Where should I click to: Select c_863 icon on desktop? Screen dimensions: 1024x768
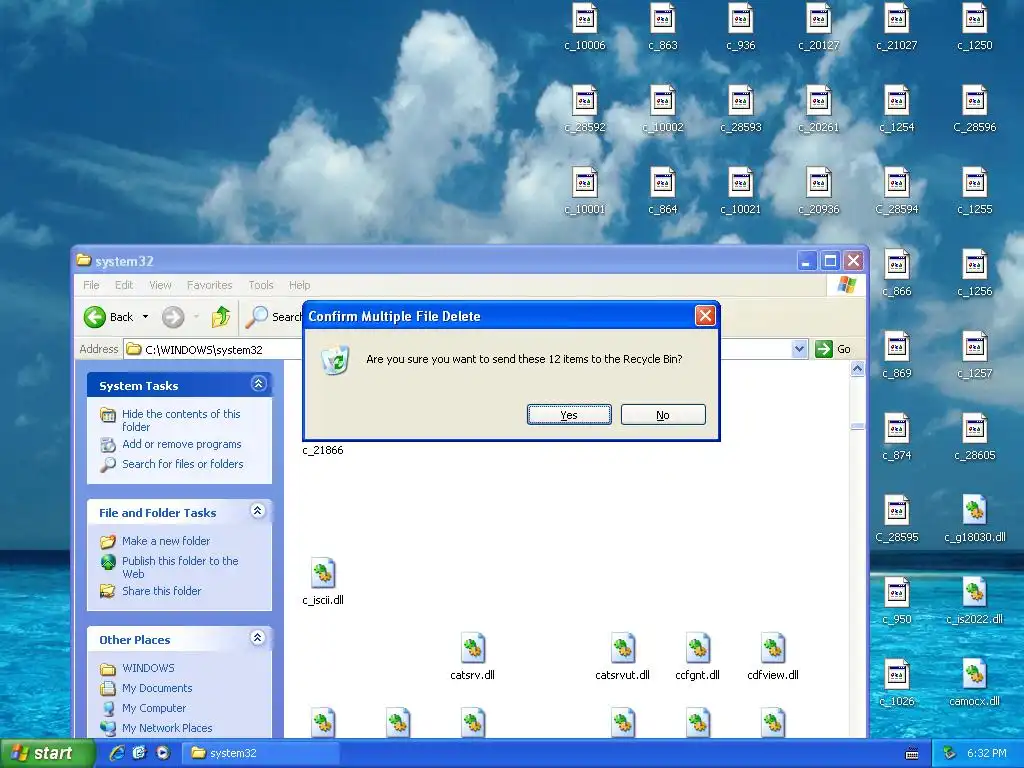click(x=663, y=19)
